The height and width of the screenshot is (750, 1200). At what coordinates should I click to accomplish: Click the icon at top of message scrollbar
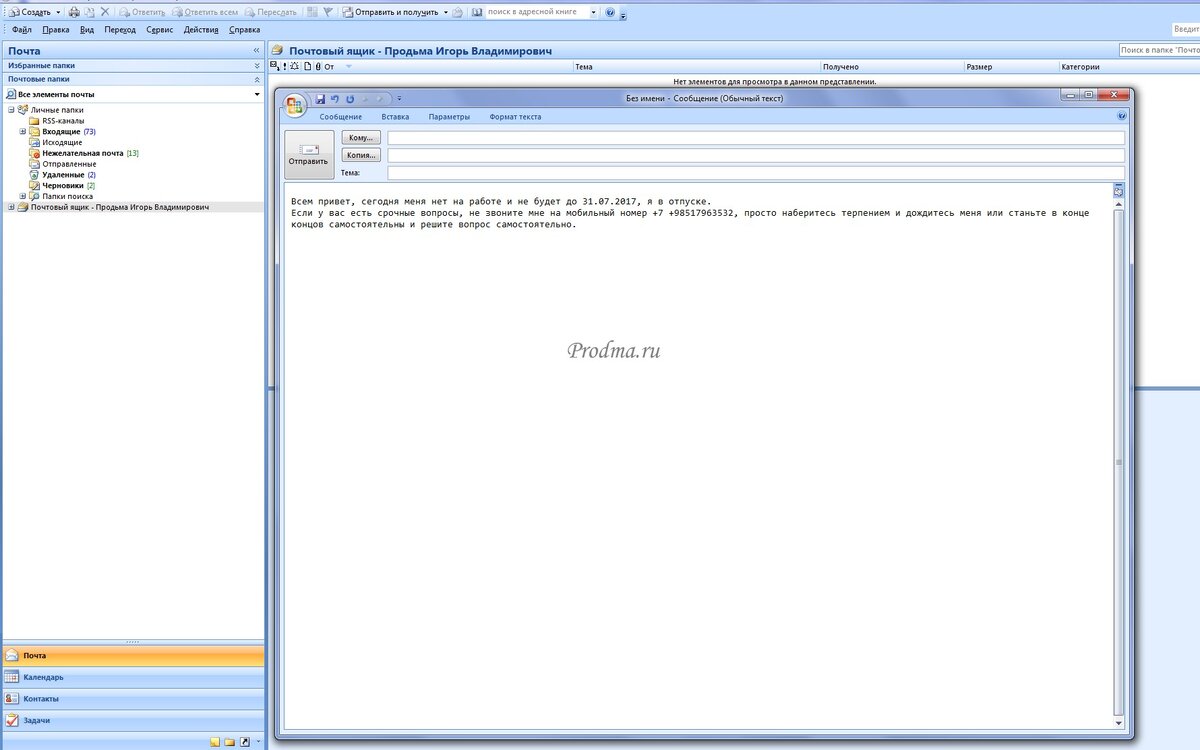1119,190
